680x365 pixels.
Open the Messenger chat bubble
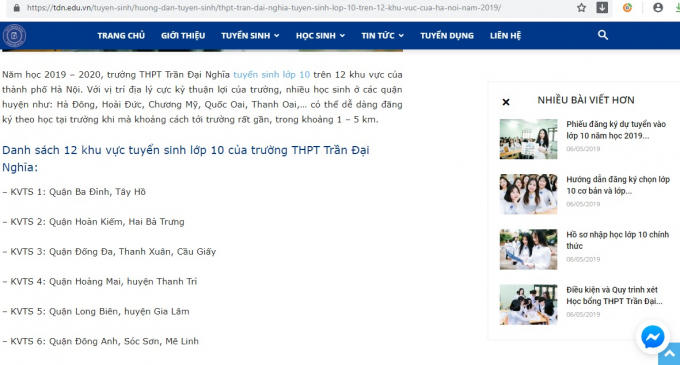point(652,337)
